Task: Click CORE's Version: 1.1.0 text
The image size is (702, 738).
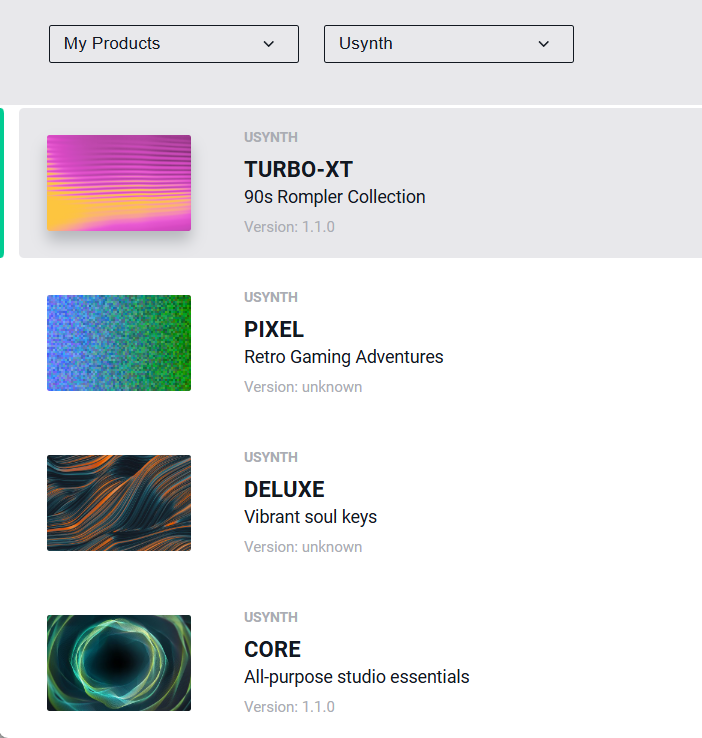Action: [289, 707]
